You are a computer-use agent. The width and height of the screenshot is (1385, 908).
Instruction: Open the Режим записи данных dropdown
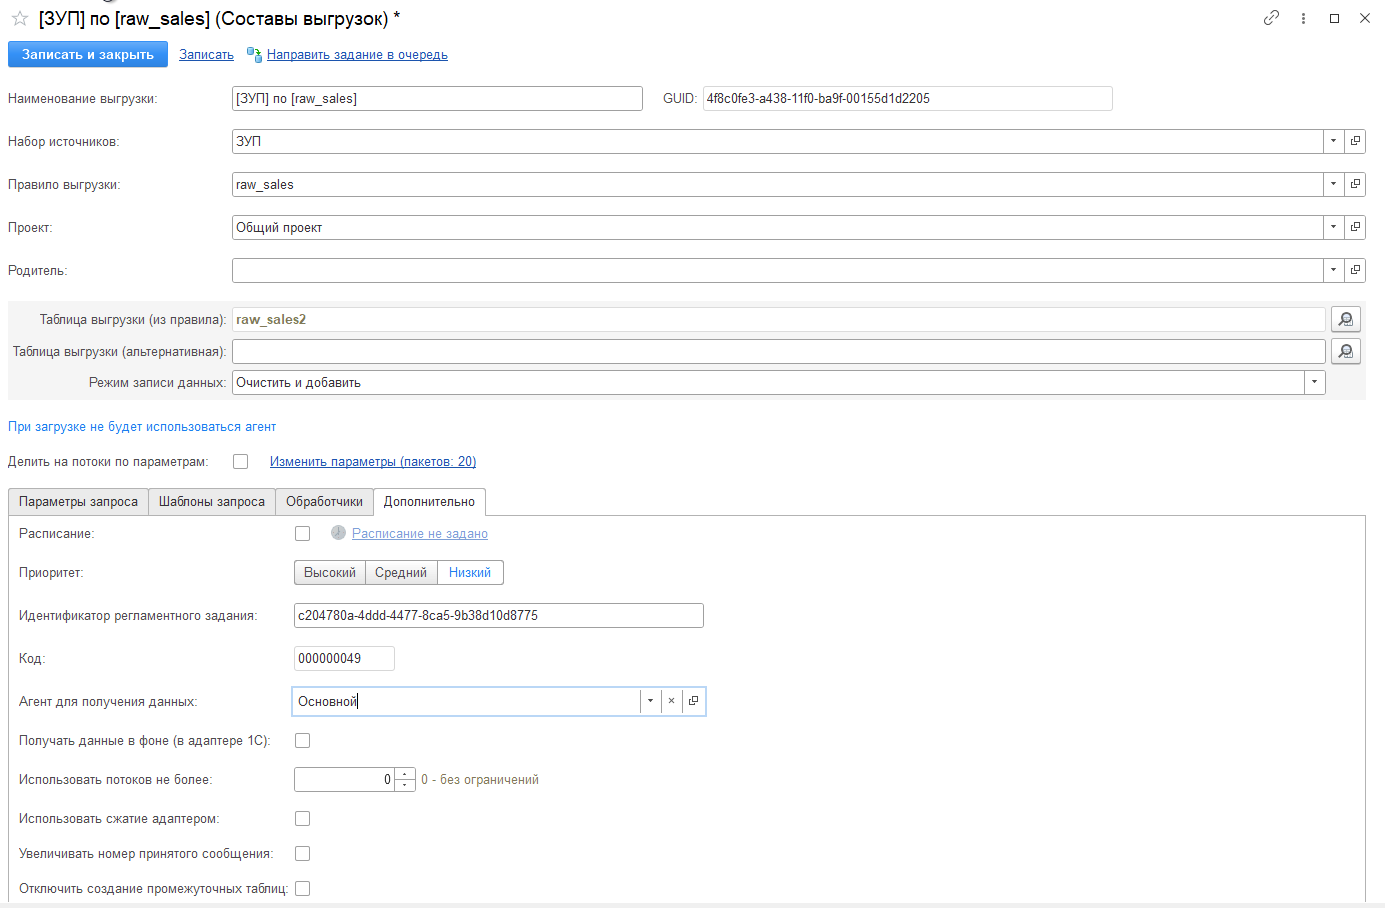pos(1314,383)
